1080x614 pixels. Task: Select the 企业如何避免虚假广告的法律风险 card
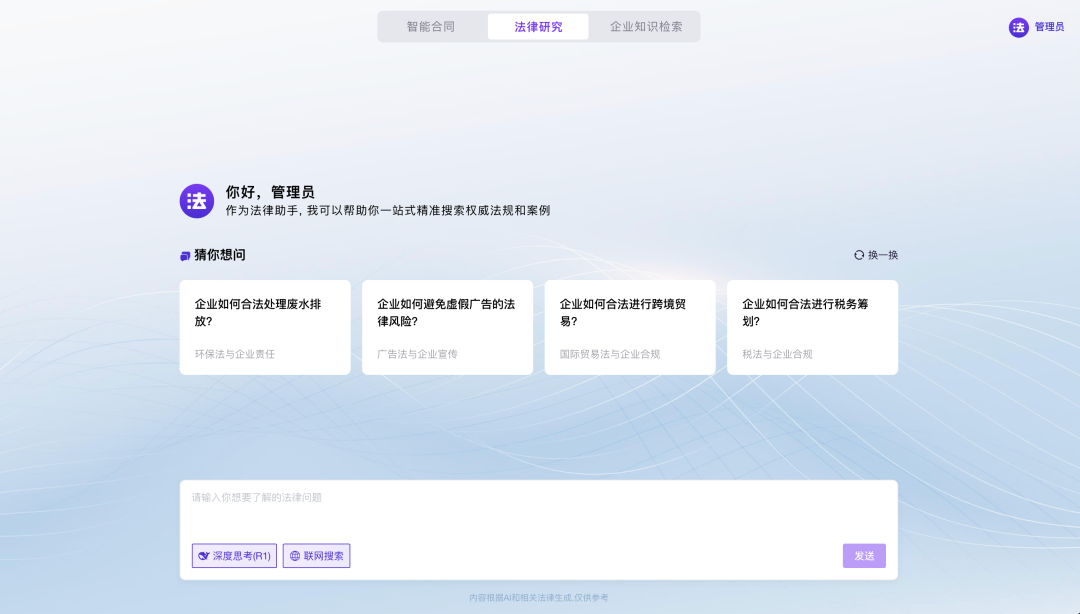(447, 327)
